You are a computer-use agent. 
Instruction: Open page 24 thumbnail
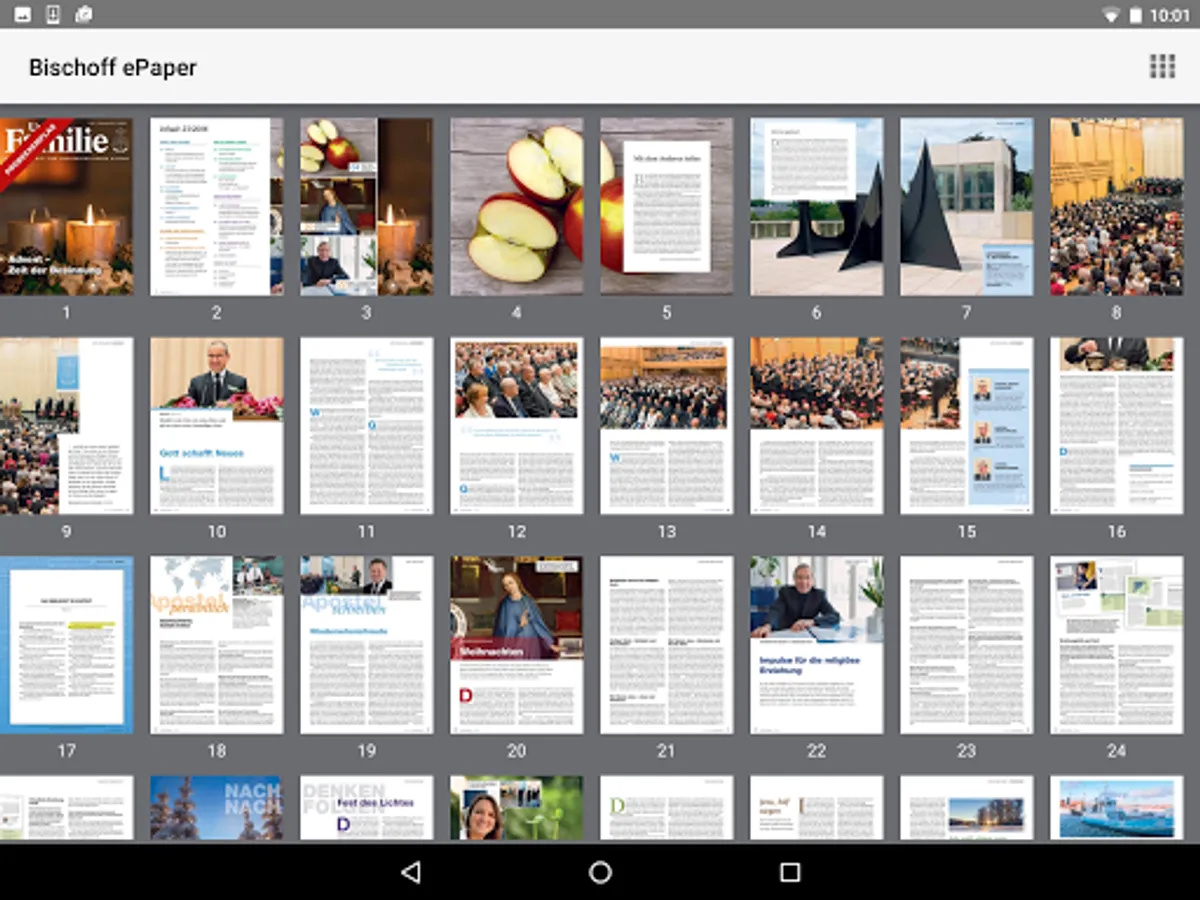coord(1117,645)
